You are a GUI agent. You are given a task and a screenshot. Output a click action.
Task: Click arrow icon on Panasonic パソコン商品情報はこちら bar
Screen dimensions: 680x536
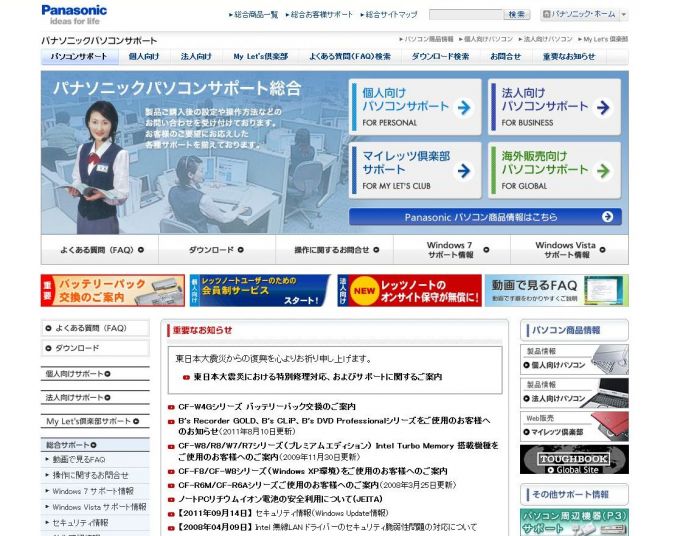point(608,216)
